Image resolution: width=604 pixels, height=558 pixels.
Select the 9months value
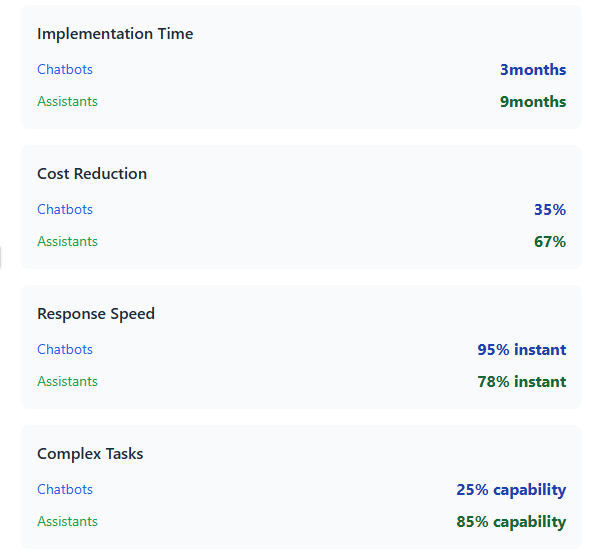coord(533,102)
